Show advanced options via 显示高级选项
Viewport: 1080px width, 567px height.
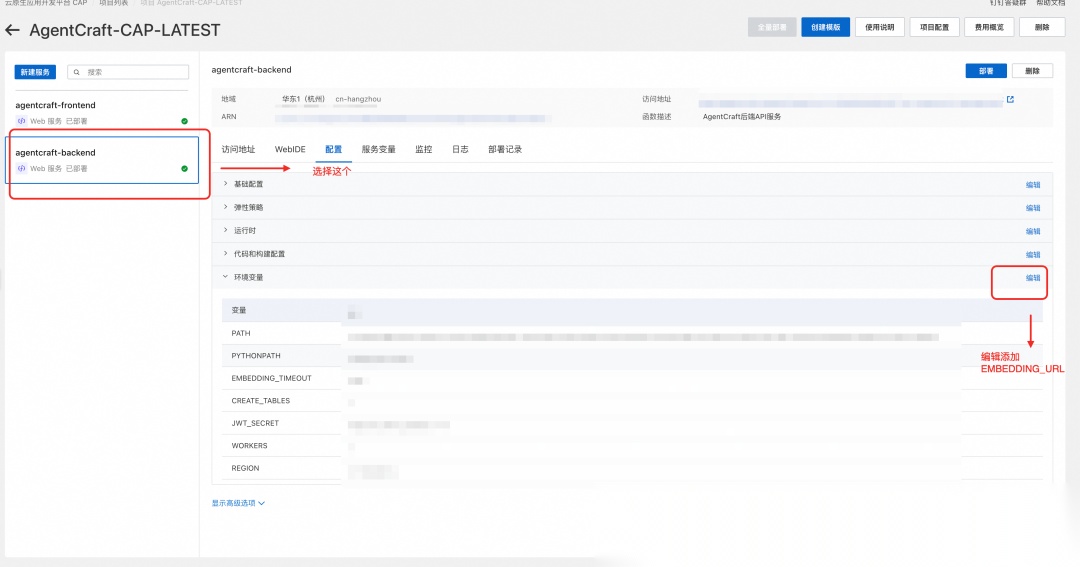tap(238, 503)
